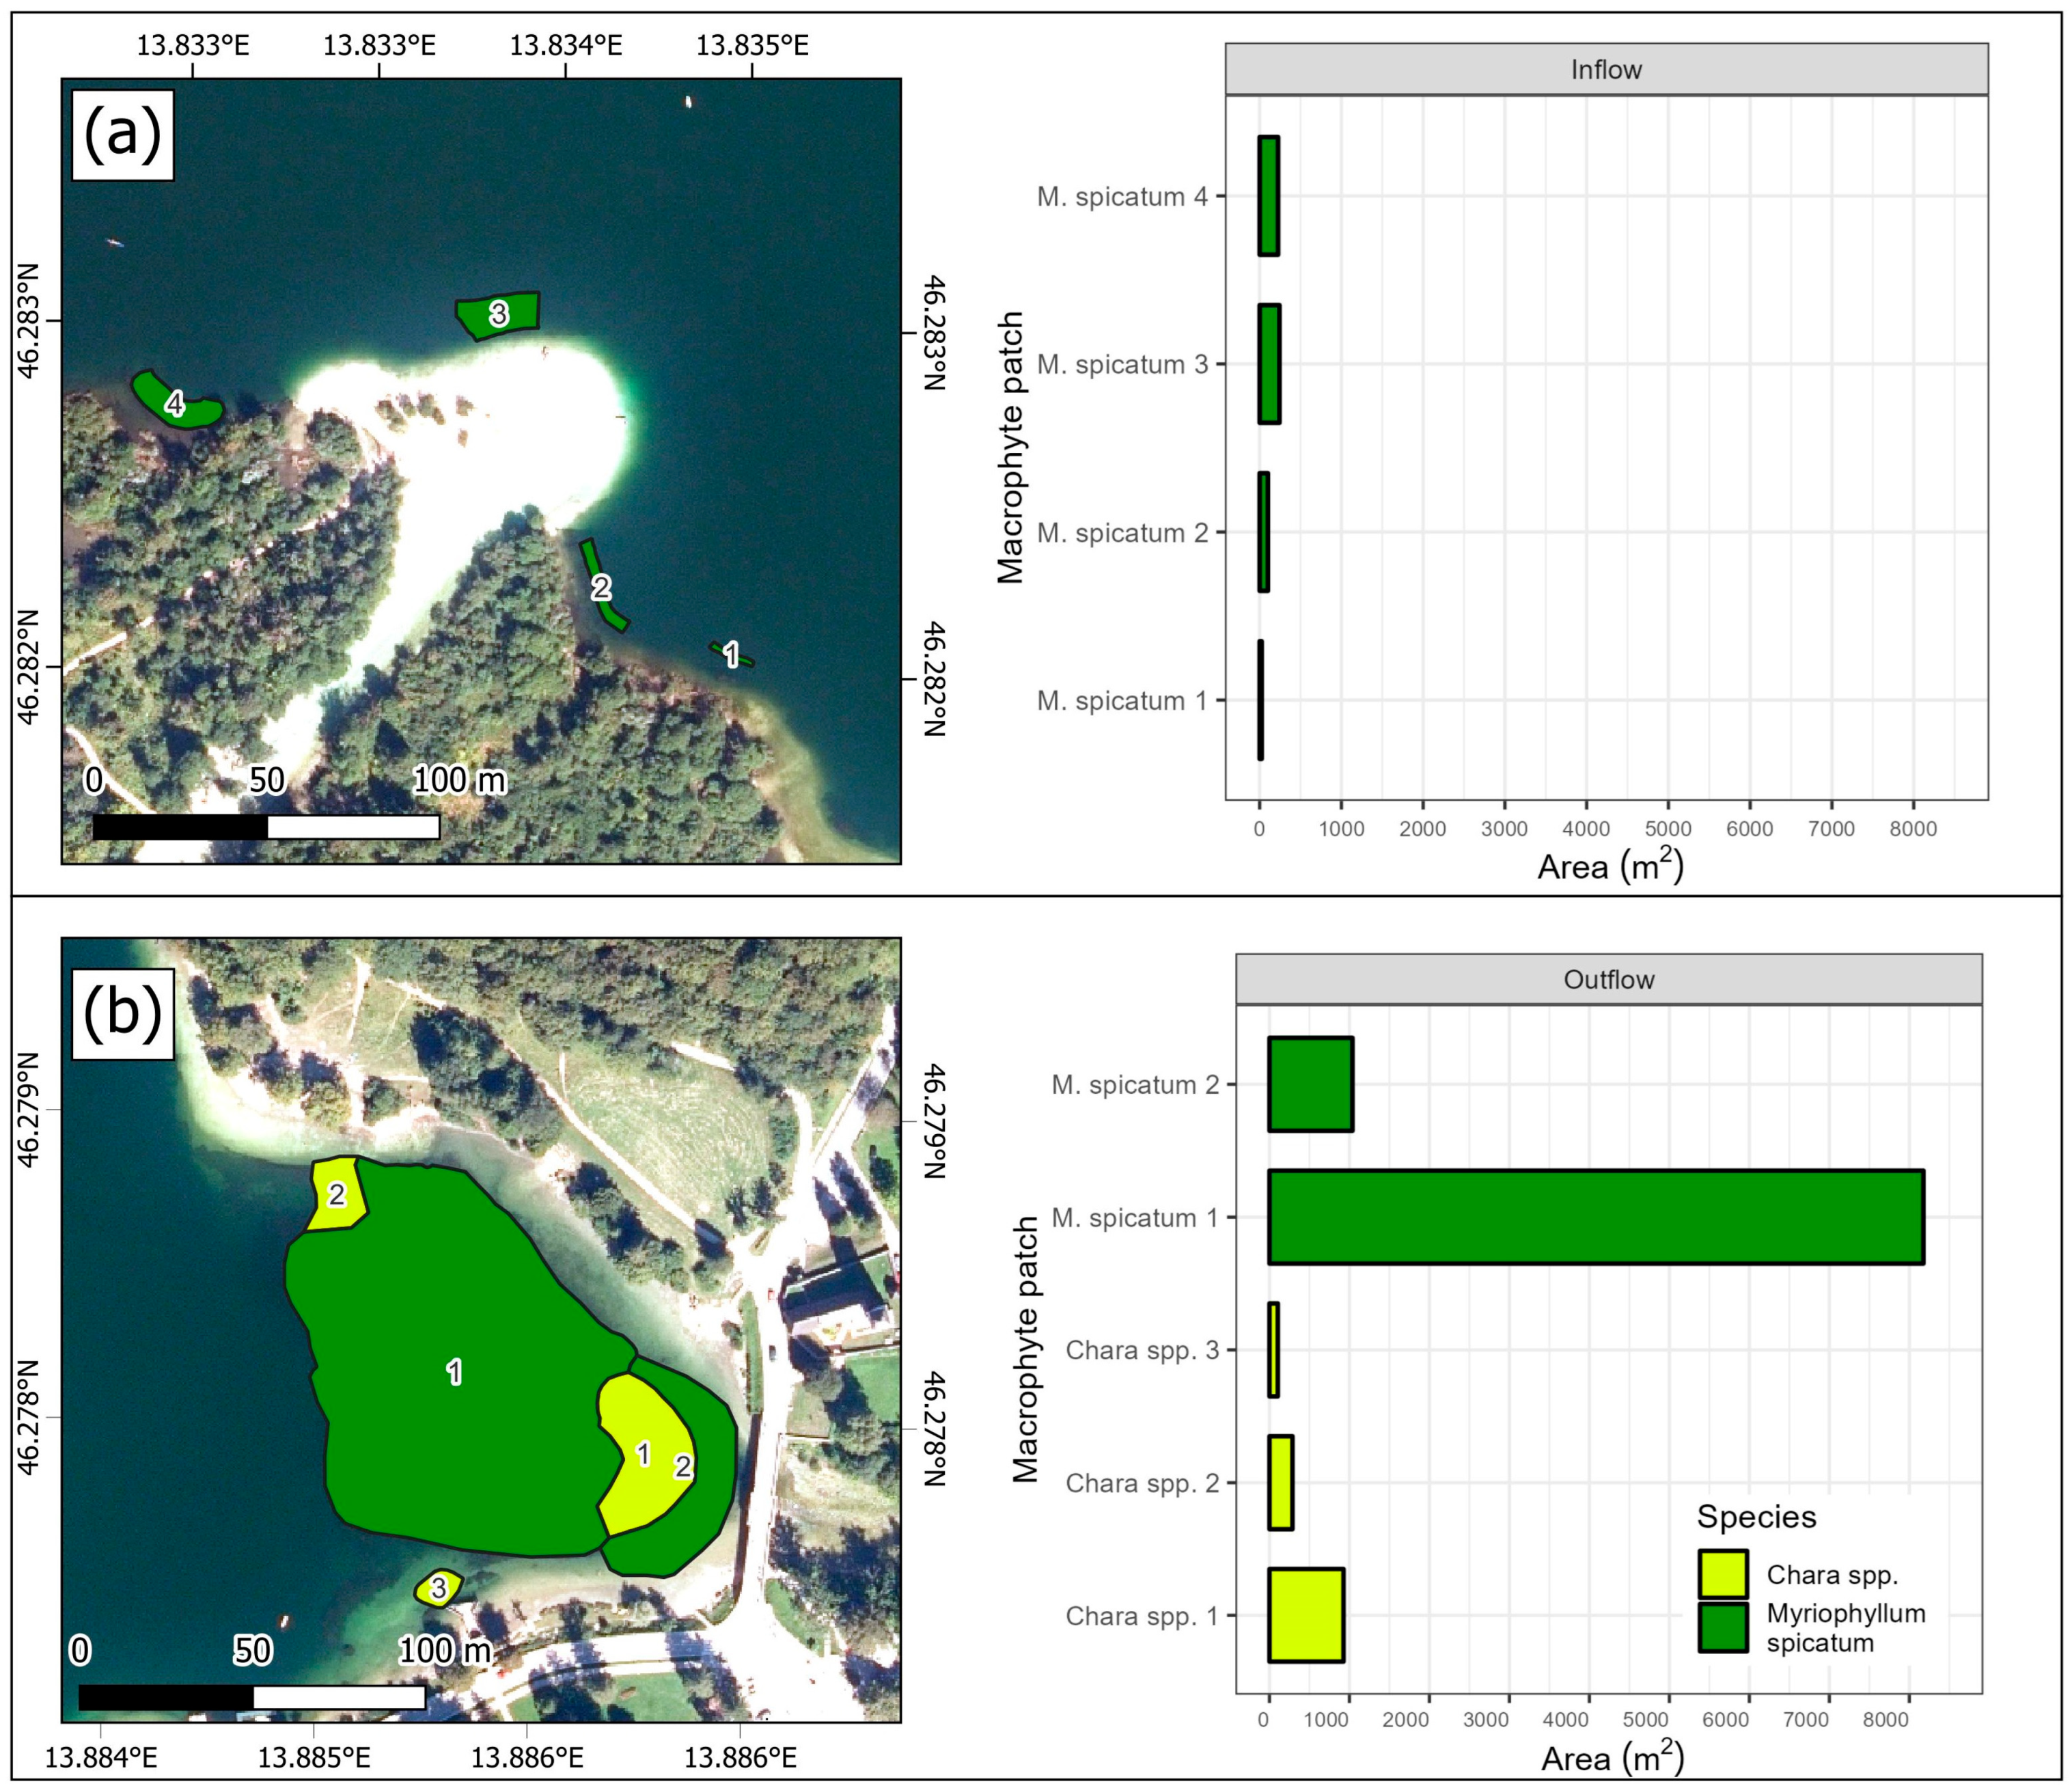Select the Outflow panel header
This screenshot has height=1788, width=2072.
pyautogui.click(x=1608, y=979)
